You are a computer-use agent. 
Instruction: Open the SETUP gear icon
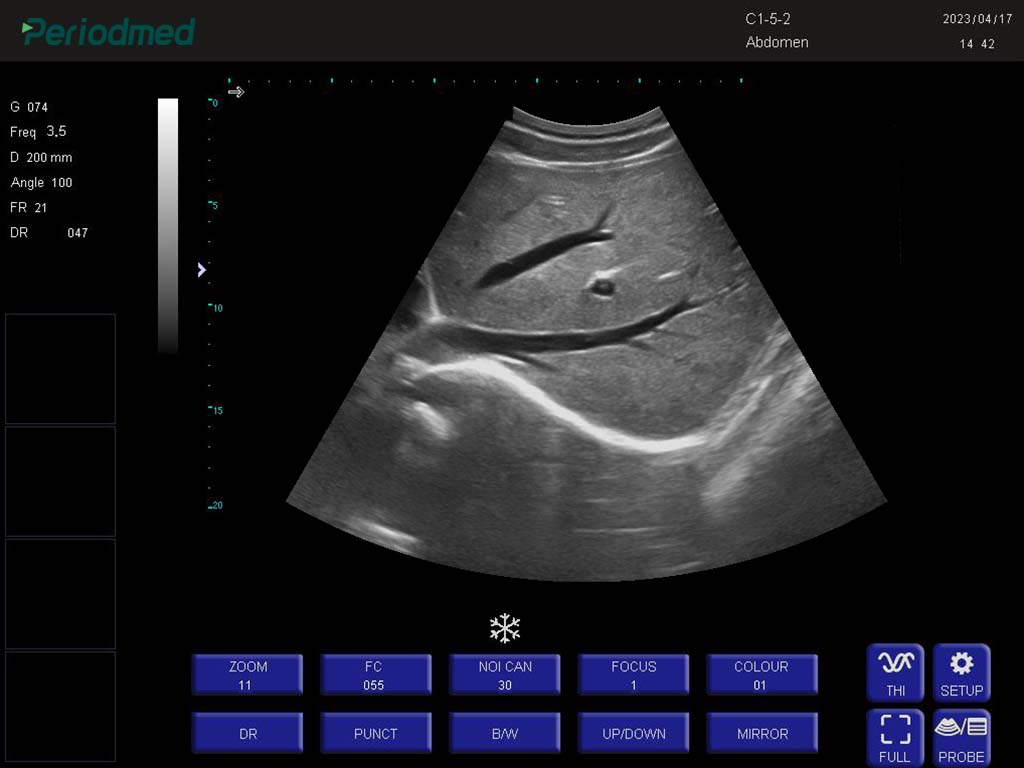tap(961, 673)
